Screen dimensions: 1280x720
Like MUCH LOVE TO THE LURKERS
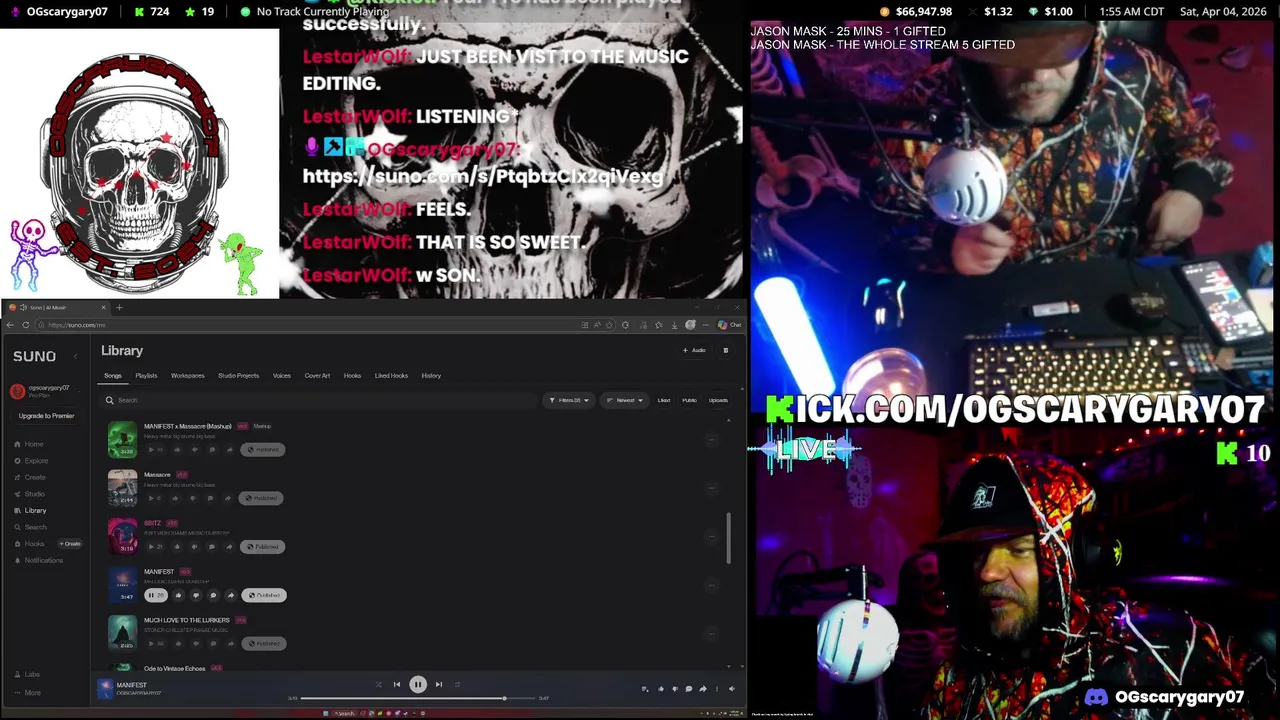pyautogui.click(x=178, y=644)
